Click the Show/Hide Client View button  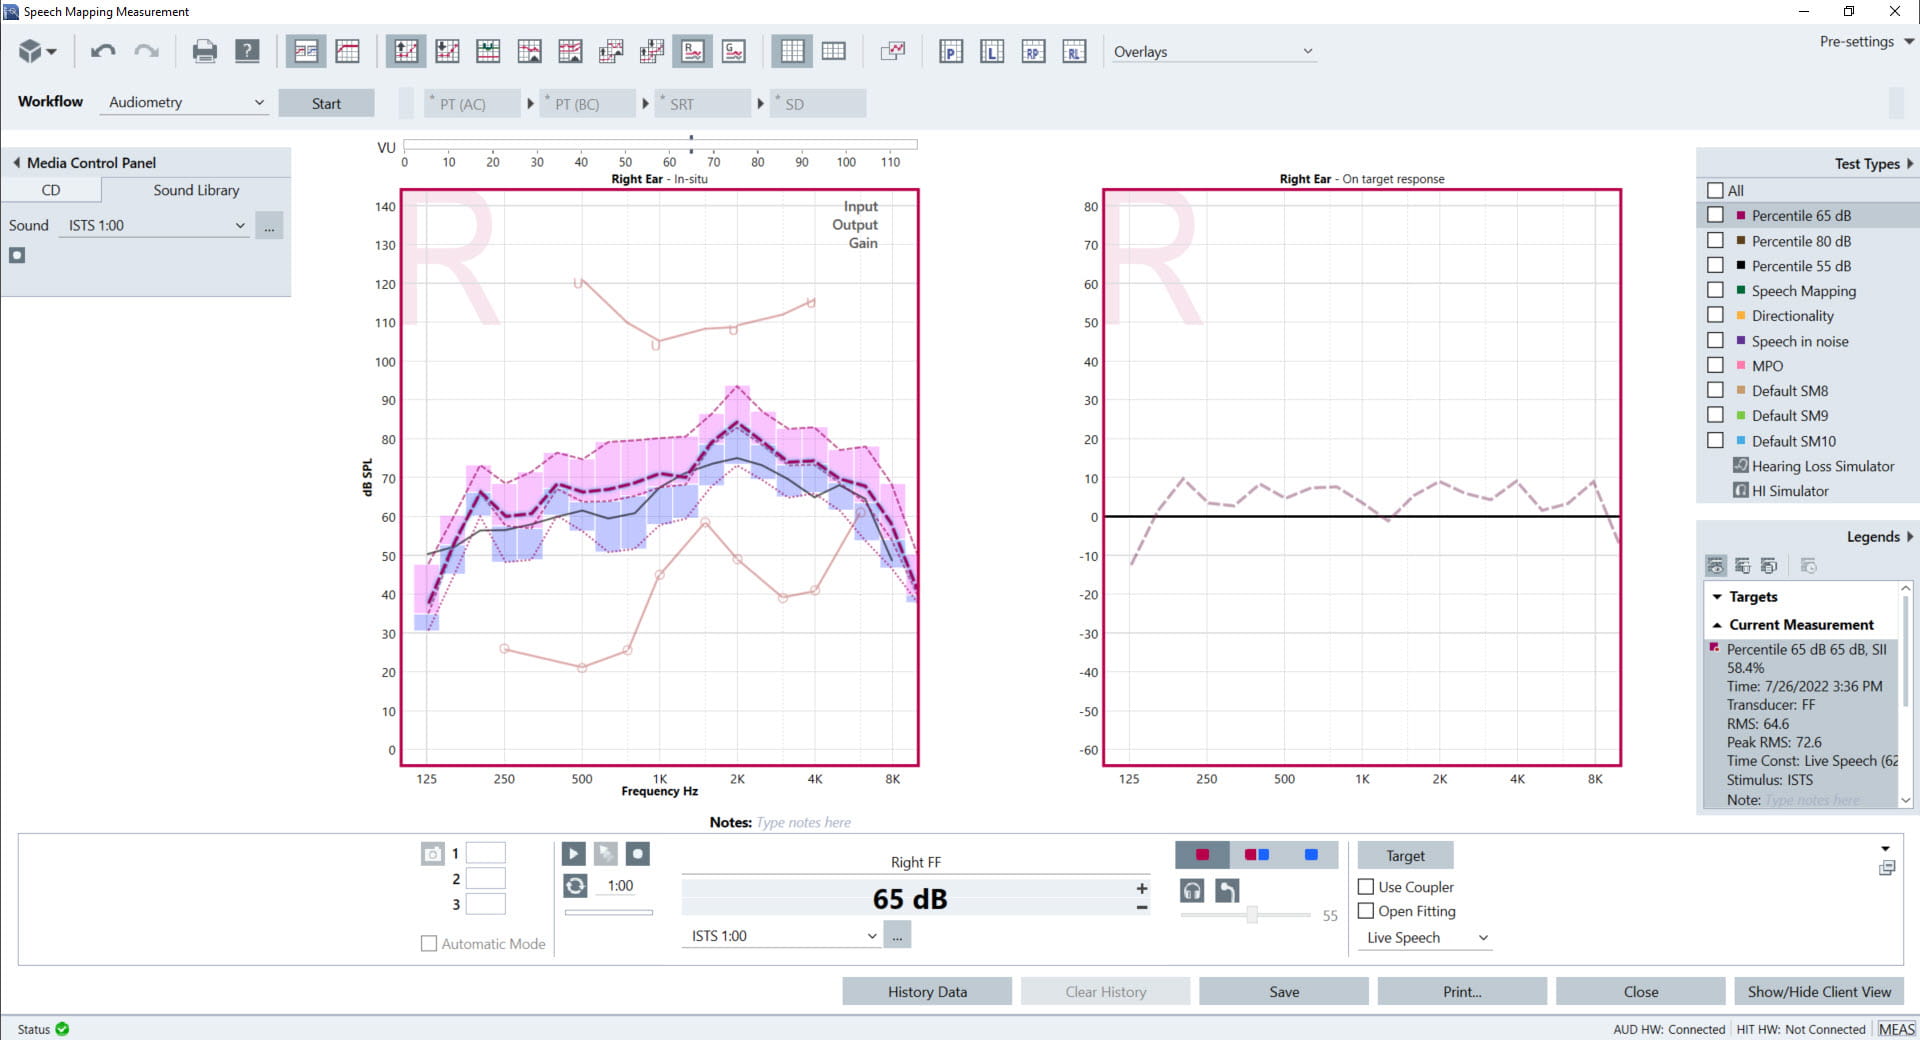pos(1819,991)
